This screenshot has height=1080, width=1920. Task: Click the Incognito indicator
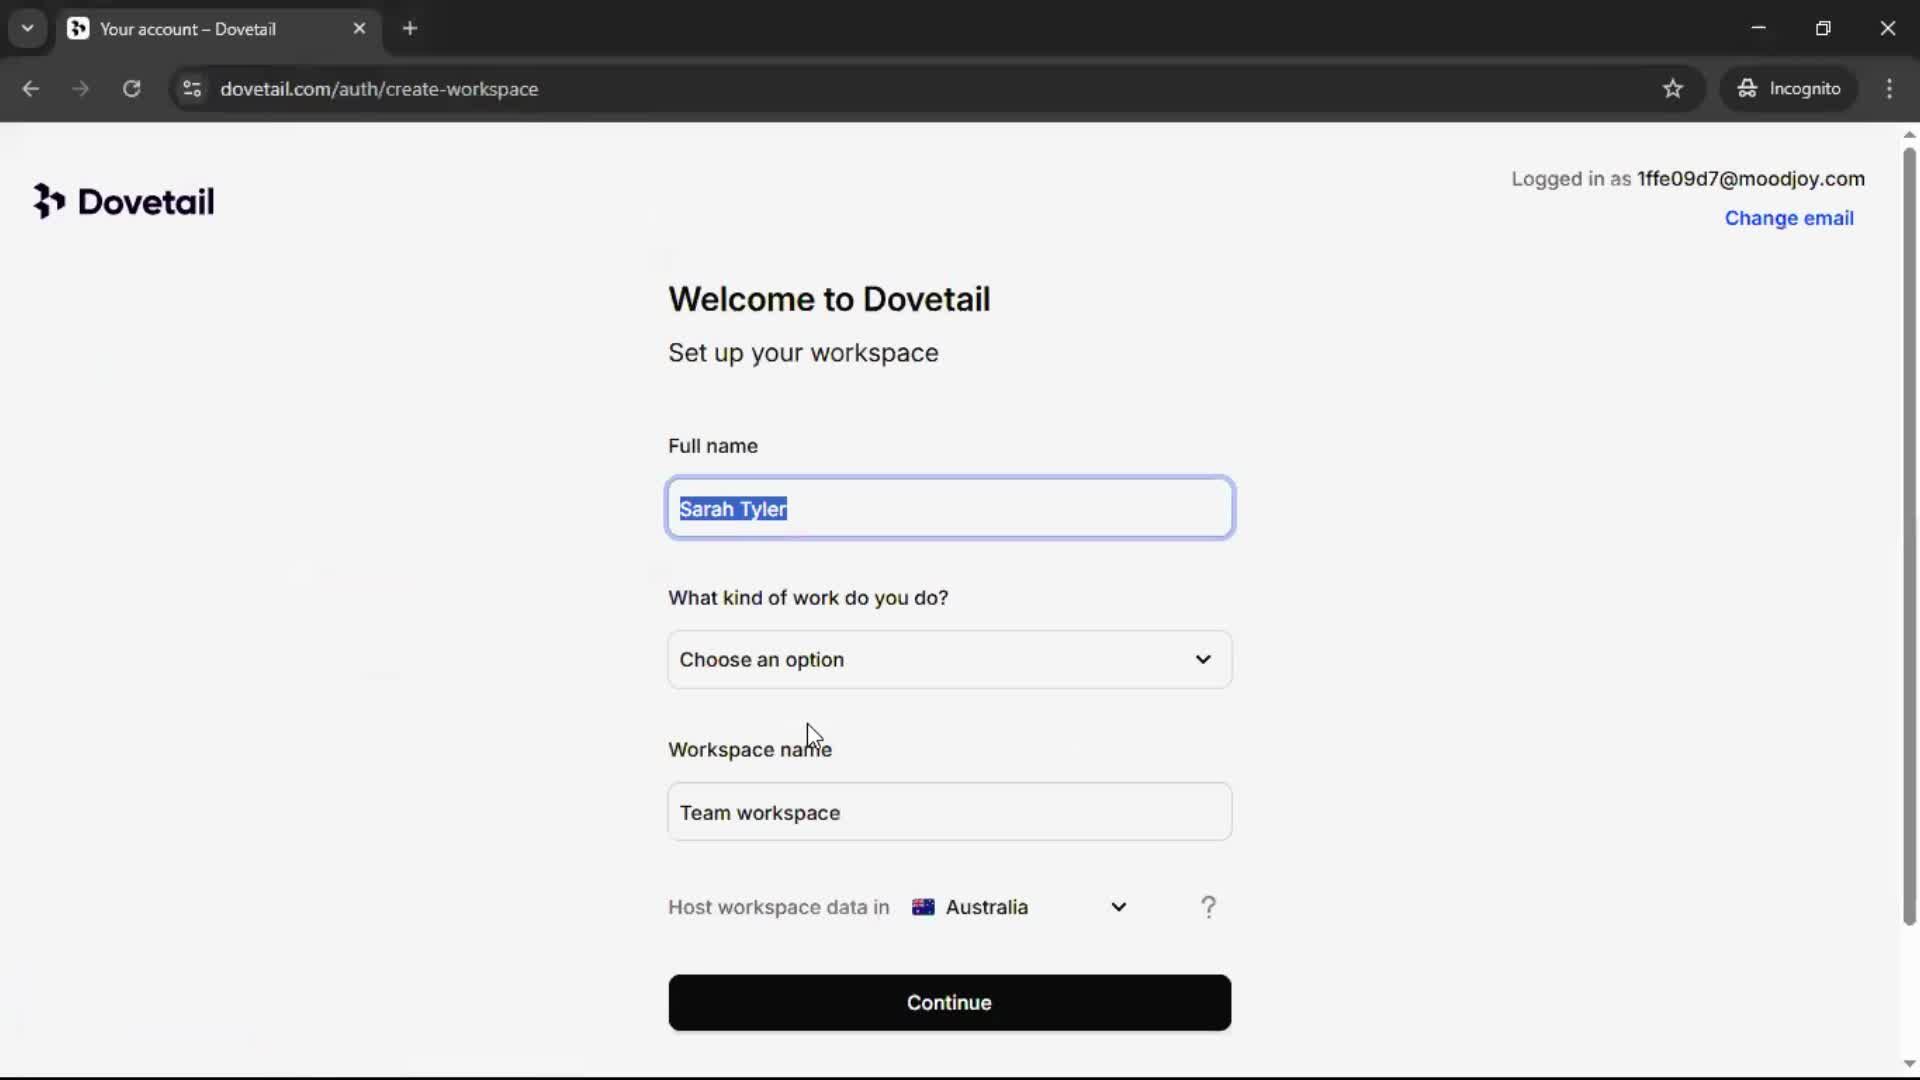(x=1789, y=89)
